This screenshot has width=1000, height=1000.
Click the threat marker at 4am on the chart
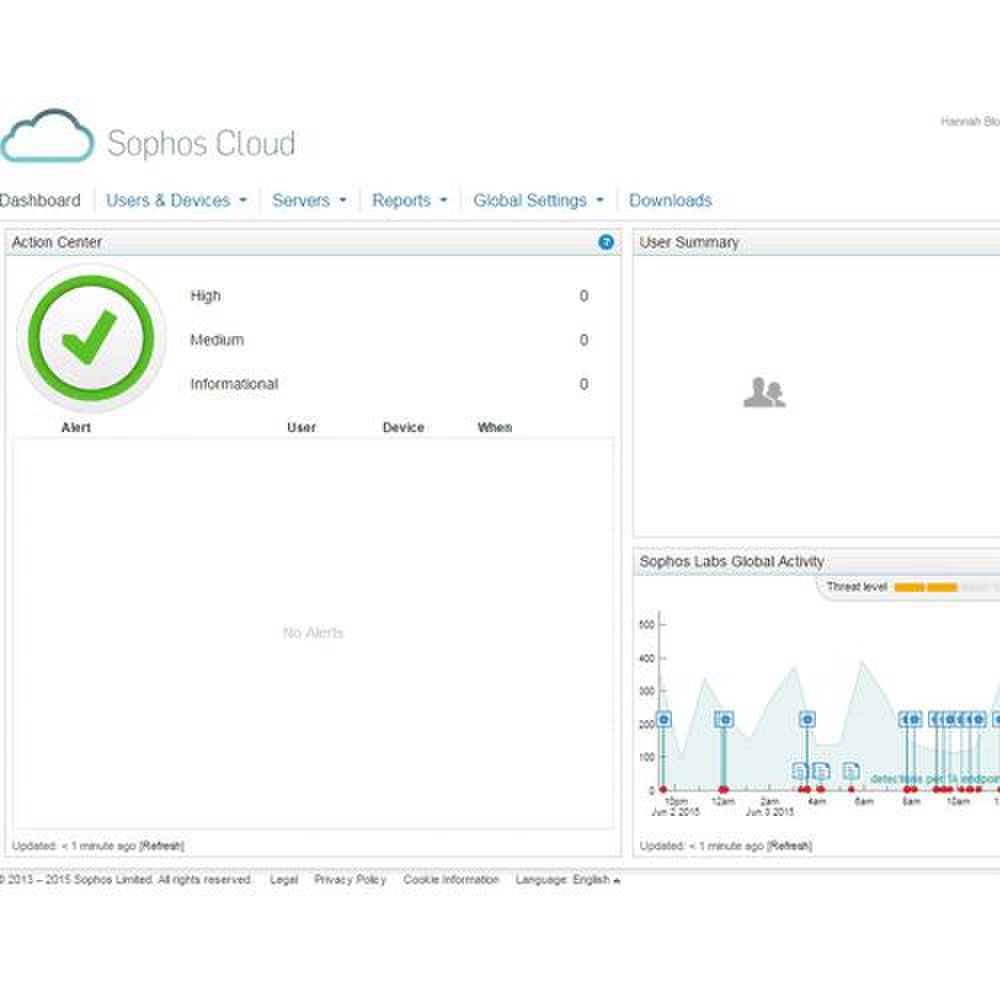(x=807, y=719)
